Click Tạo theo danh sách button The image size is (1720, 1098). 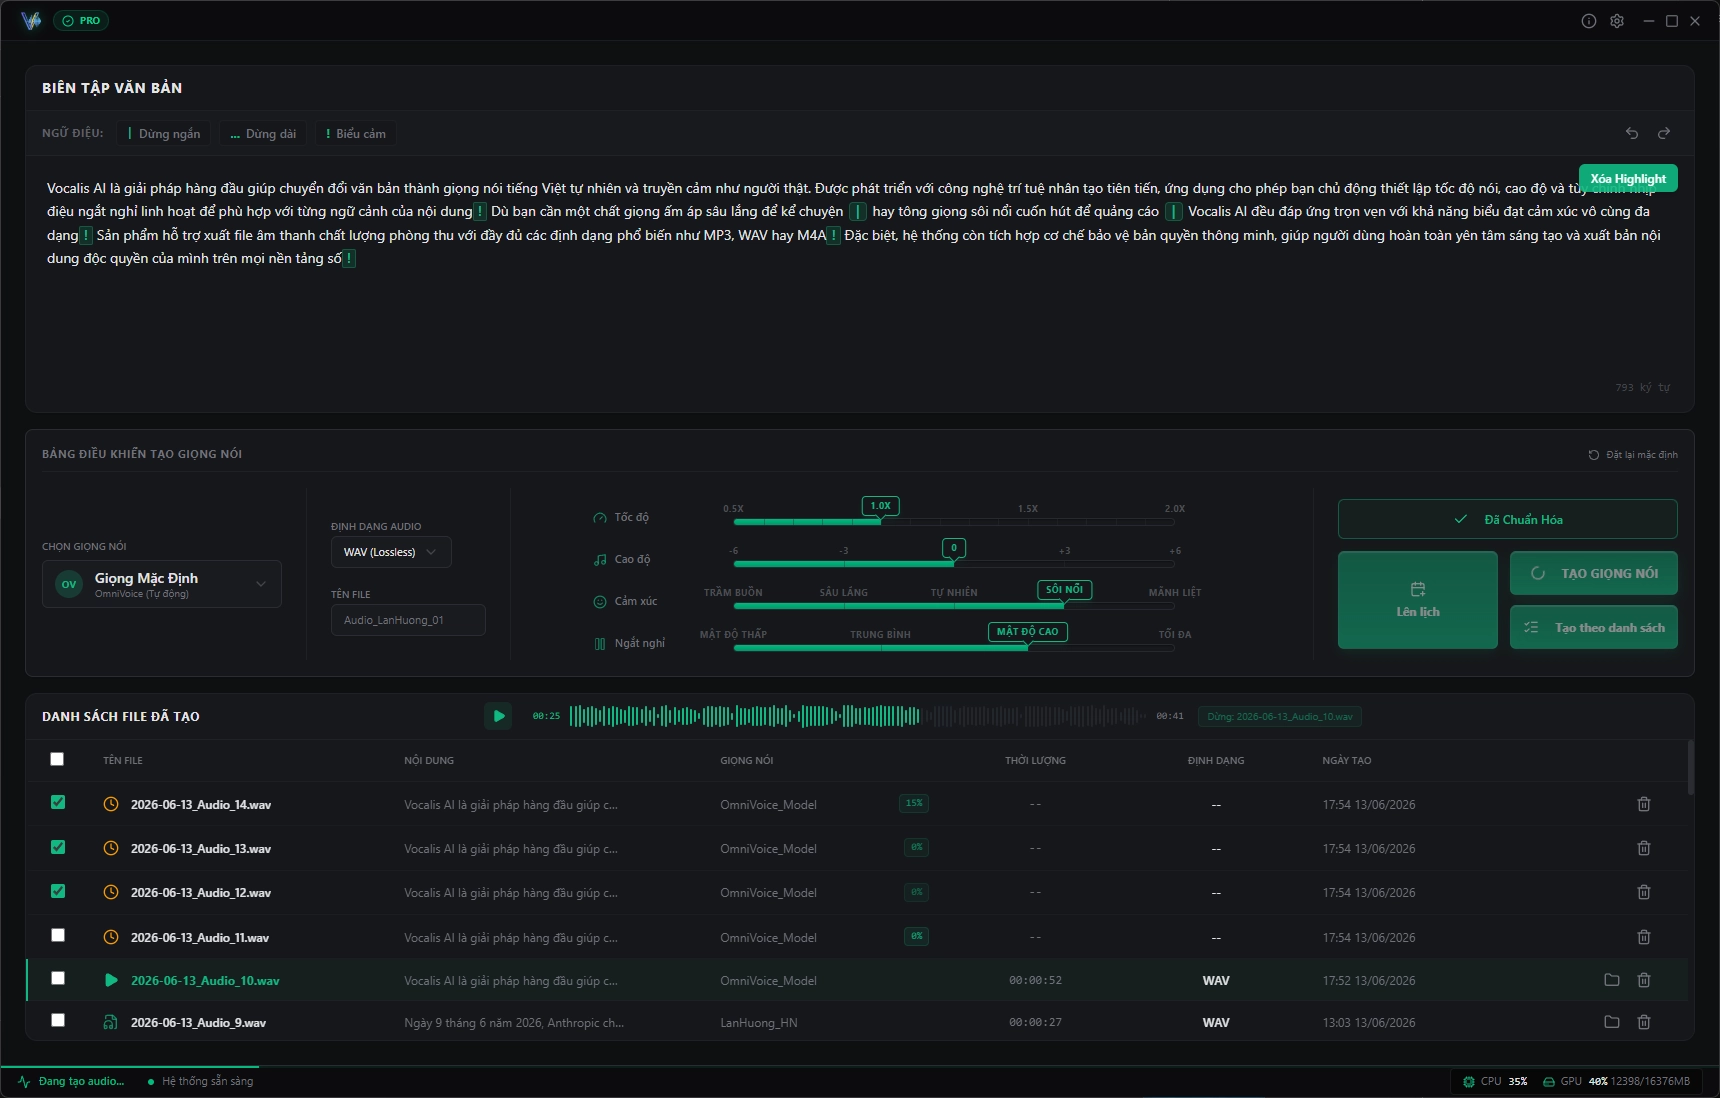1594,627
